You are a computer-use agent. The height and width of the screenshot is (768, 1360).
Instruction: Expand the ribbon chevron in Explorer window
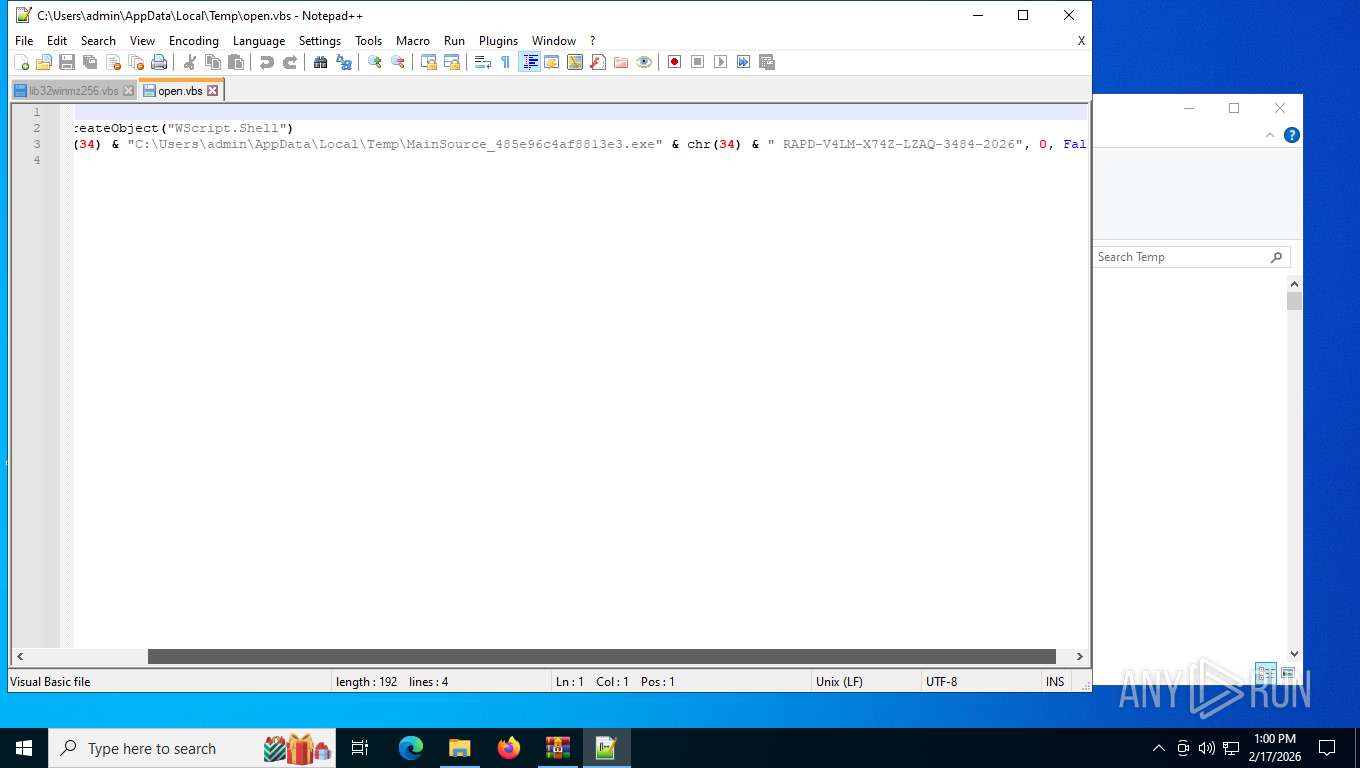coord(1271,135)
